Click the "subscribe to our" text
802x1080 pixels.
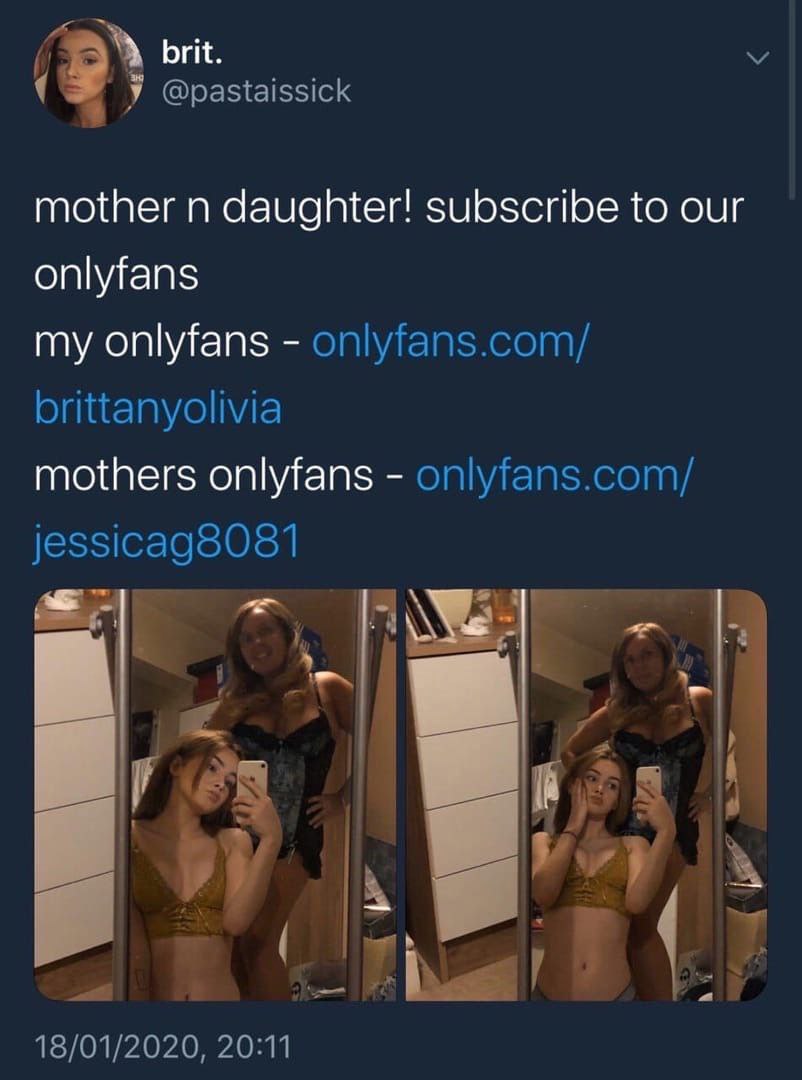coord(585,207)
